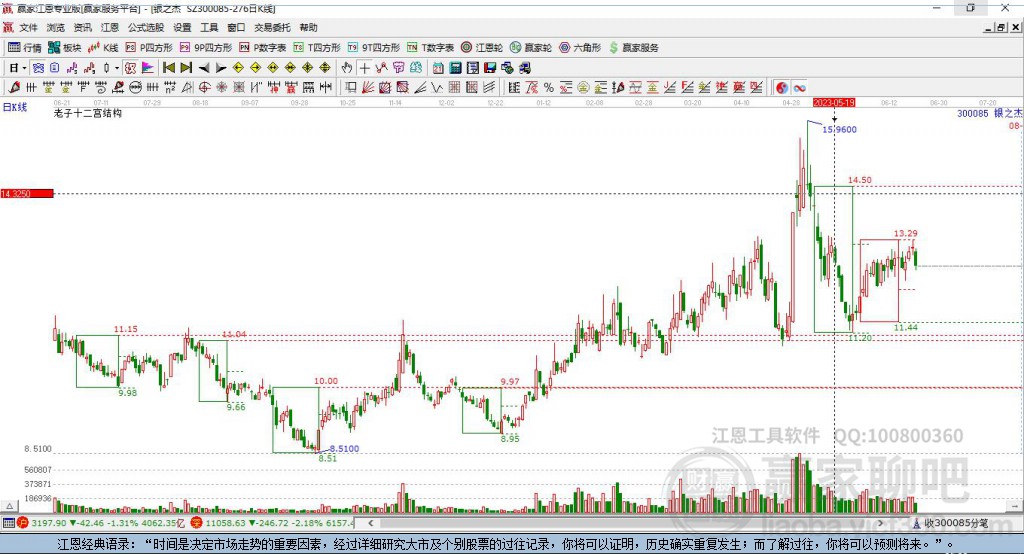
Task: Click the 收300085分笔 status entry
Action: [x=957, y=523]
